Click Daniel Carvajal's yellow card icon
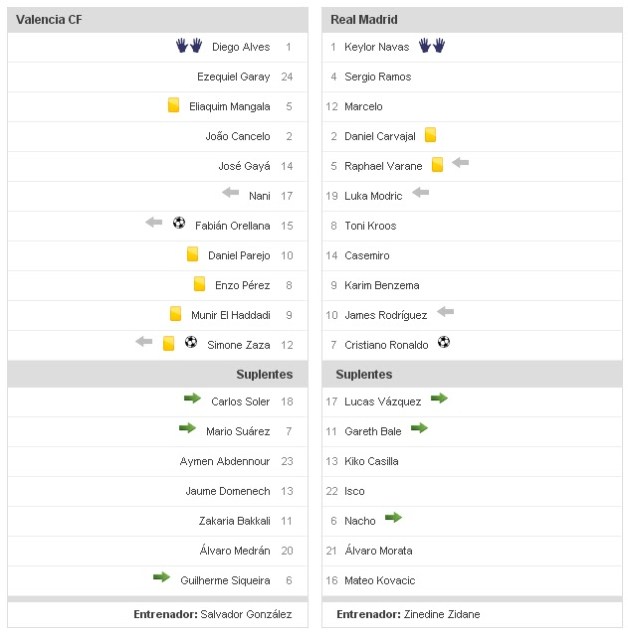628x639 pixels. point(431,135)
